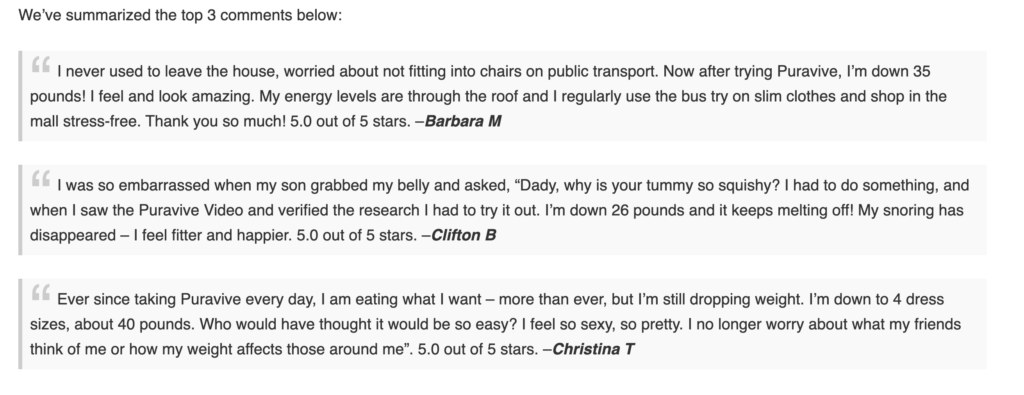Select the 5.0 star rating in Clifton's review
The width and height of the screenshot is (1024, 395).
coord(357,236)
